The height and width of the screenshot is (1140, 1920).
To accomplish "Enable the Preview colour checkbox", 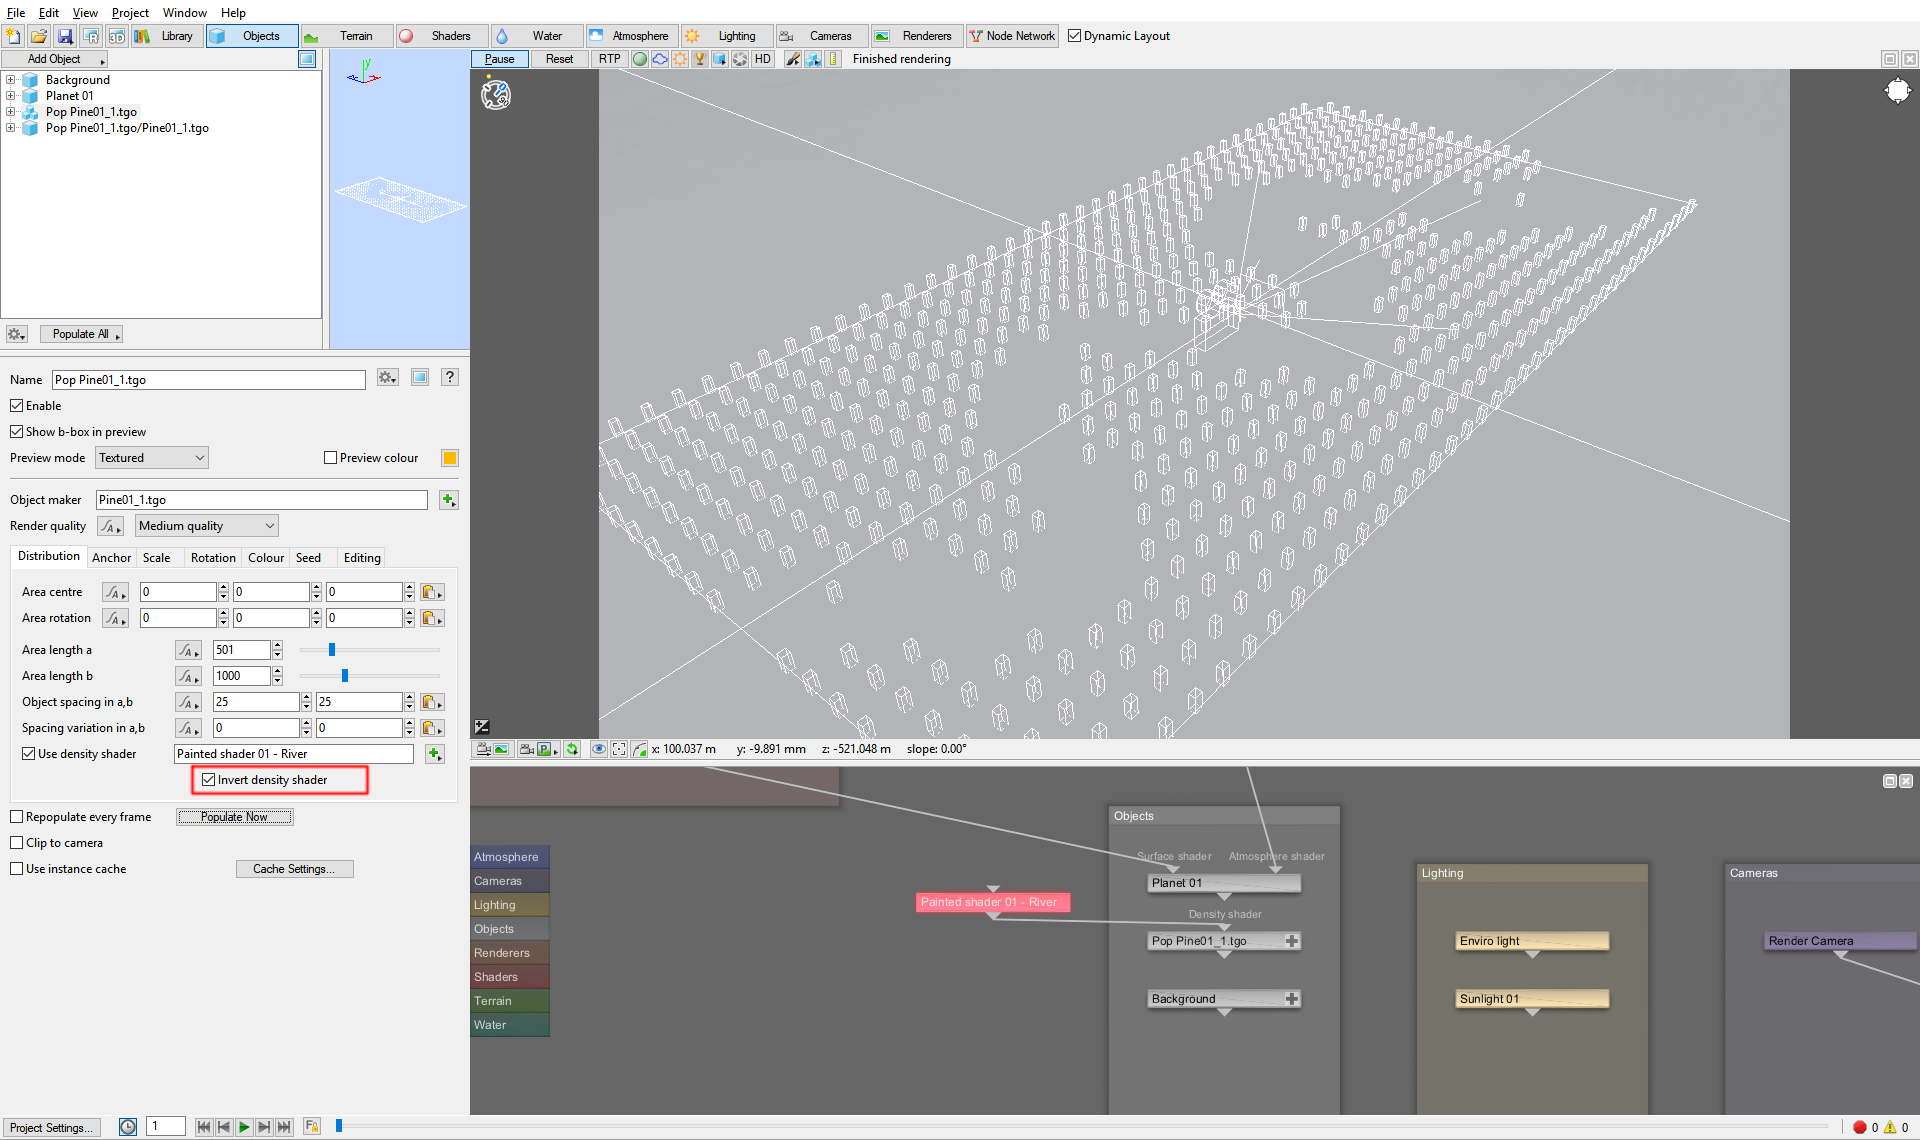I will pyautogui.click(x=331, y=458).
